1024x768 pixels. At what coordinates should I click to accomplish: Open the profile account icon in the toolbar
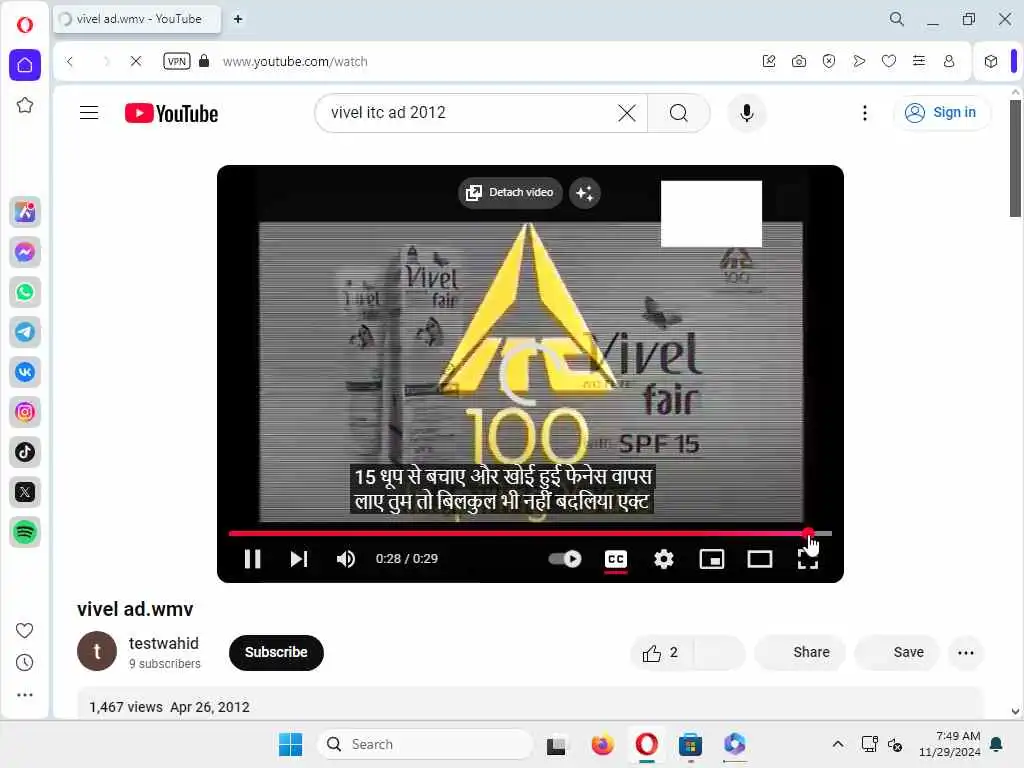pos(949,61)
